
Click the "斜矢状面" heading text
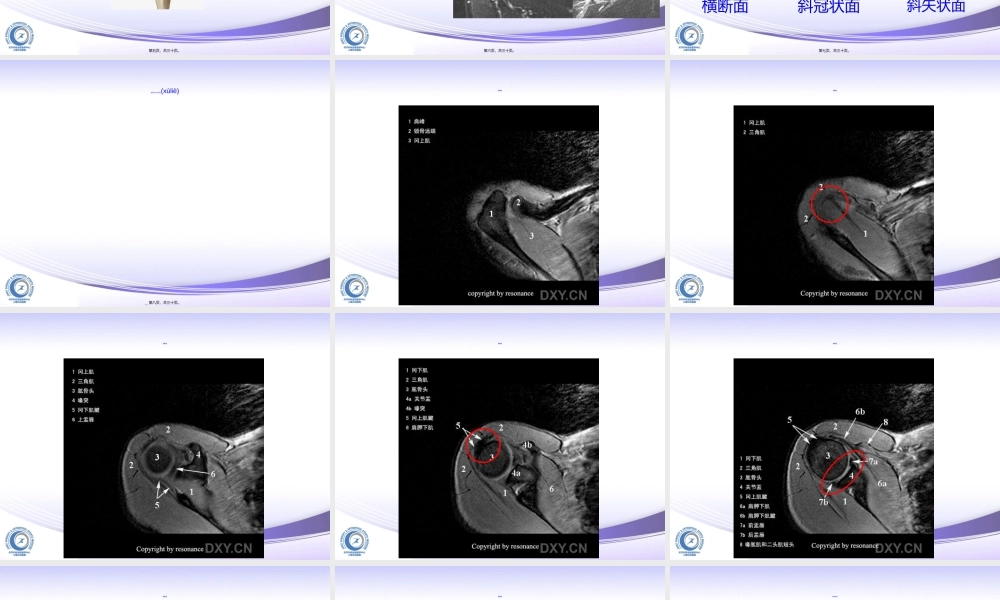coord(936,7)
